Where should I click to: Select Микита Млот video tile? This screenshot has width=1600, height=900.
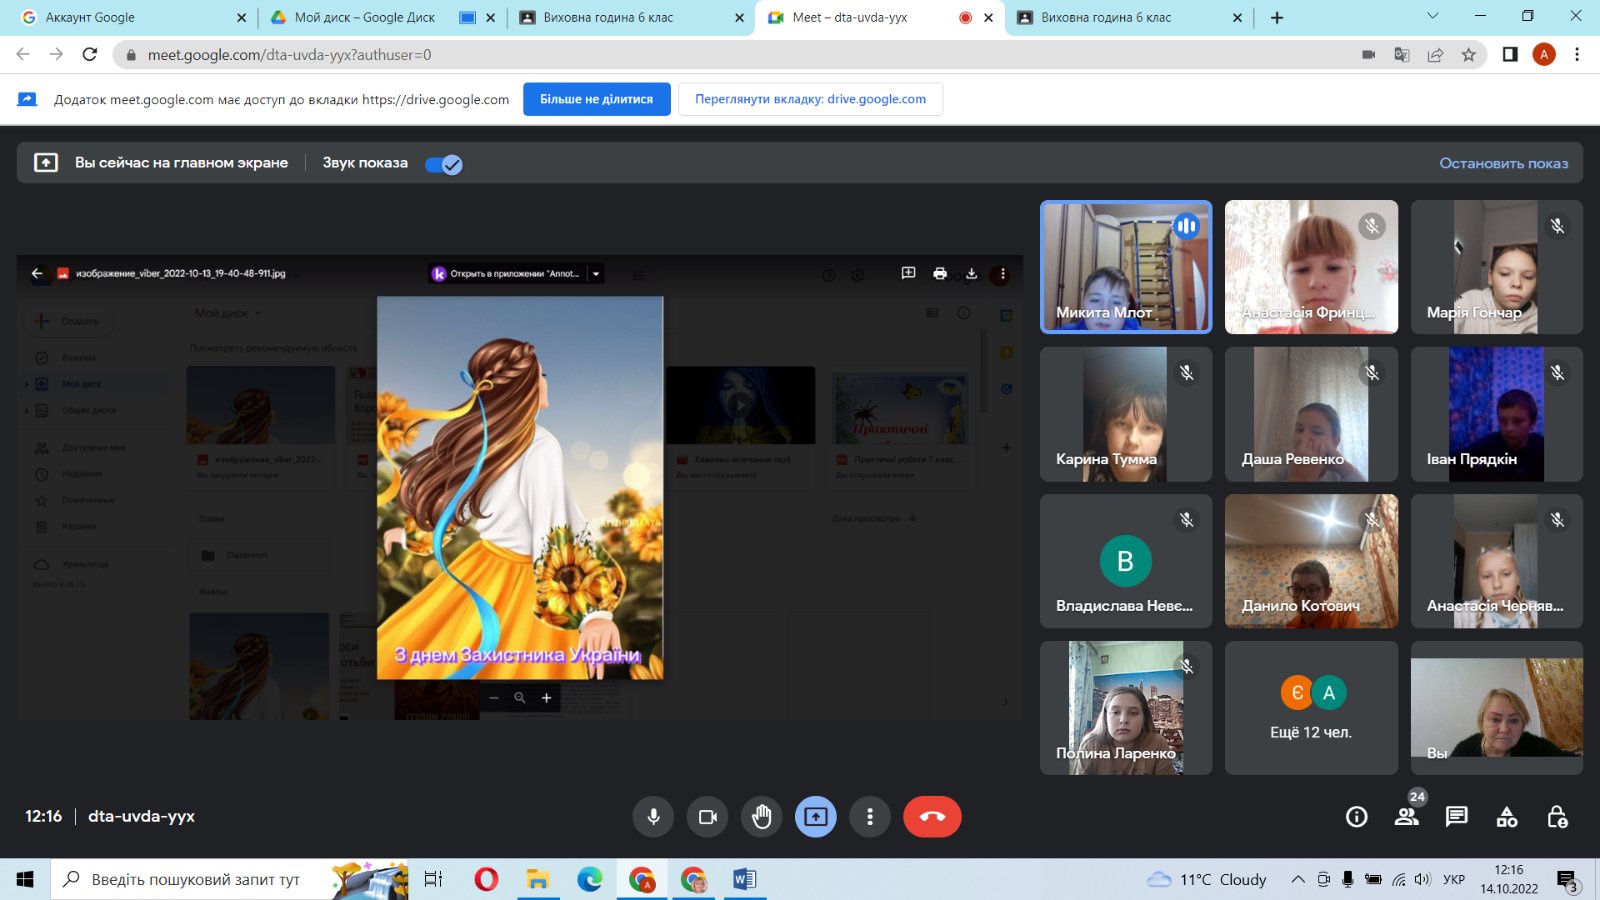pos(1126,267)
